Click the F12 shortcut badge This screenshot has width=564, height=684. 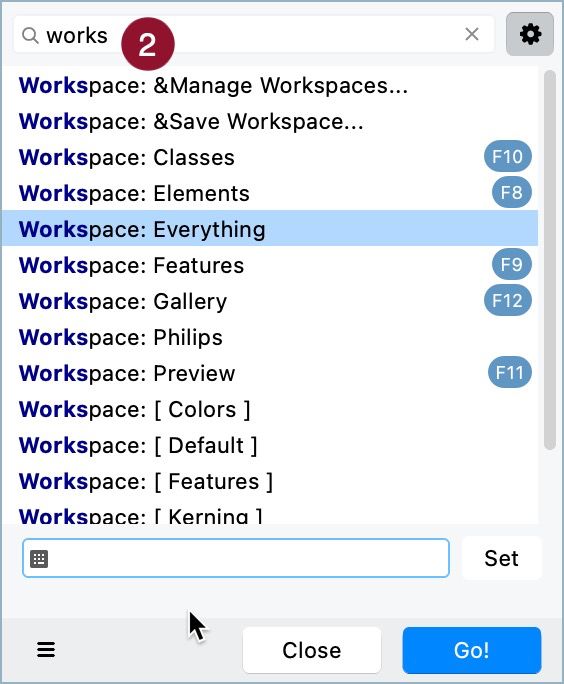pos(507,301)
